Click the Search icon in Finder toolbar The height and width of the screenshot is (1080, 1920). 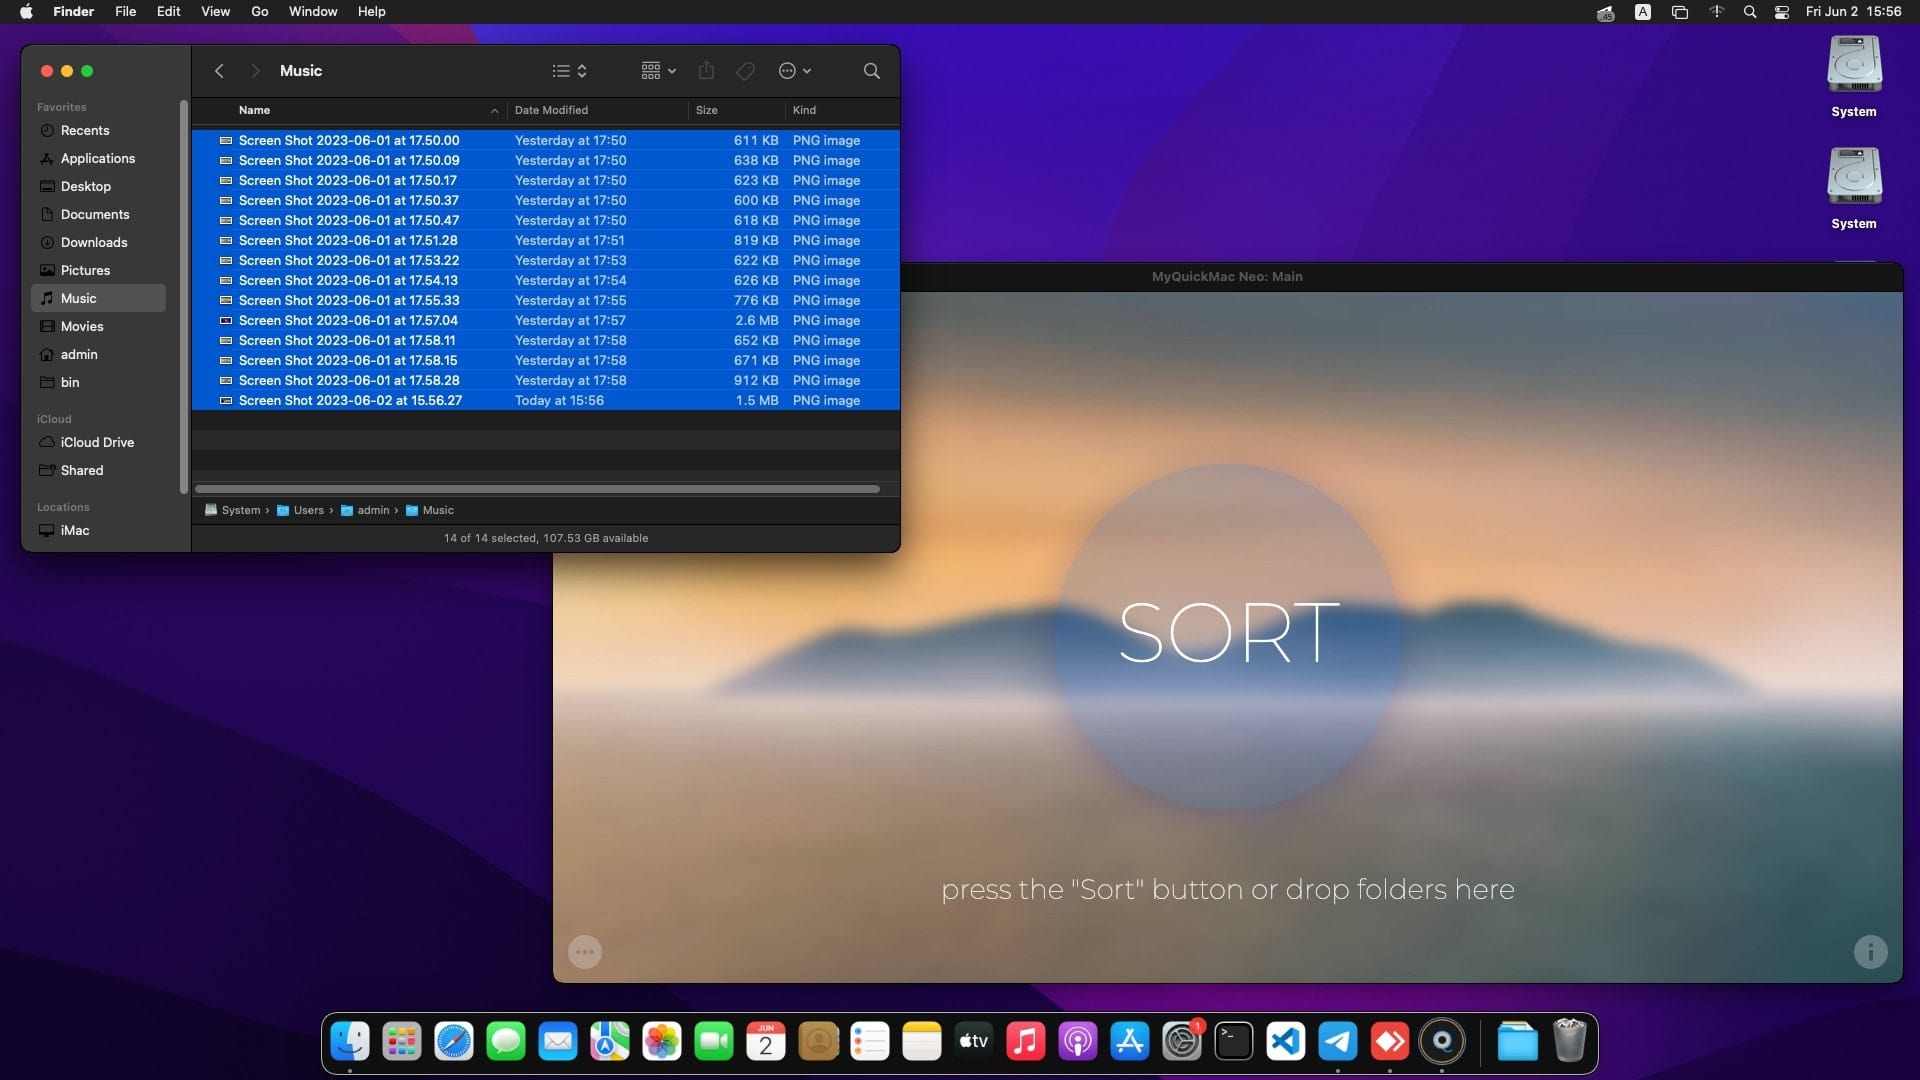(x=872, y=70)
